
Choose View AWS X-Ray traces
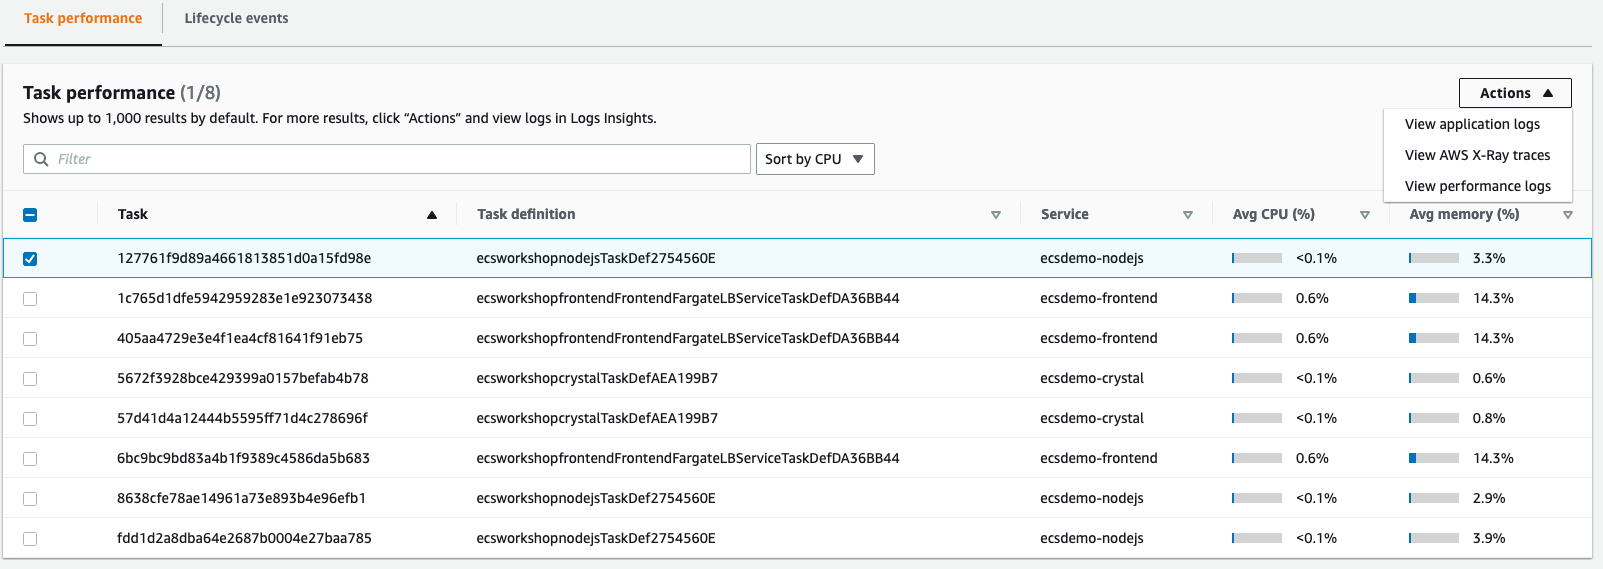pyautogui.click(x=1477, y=155)
